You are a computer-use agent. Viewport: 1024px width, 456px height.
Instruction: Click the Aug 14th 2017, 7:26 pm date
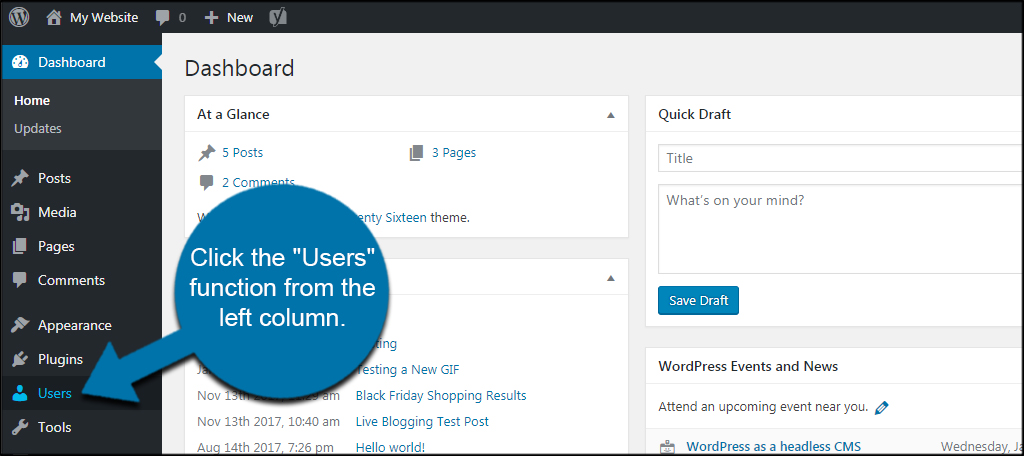pyautogui.click(x=266, y=448)
